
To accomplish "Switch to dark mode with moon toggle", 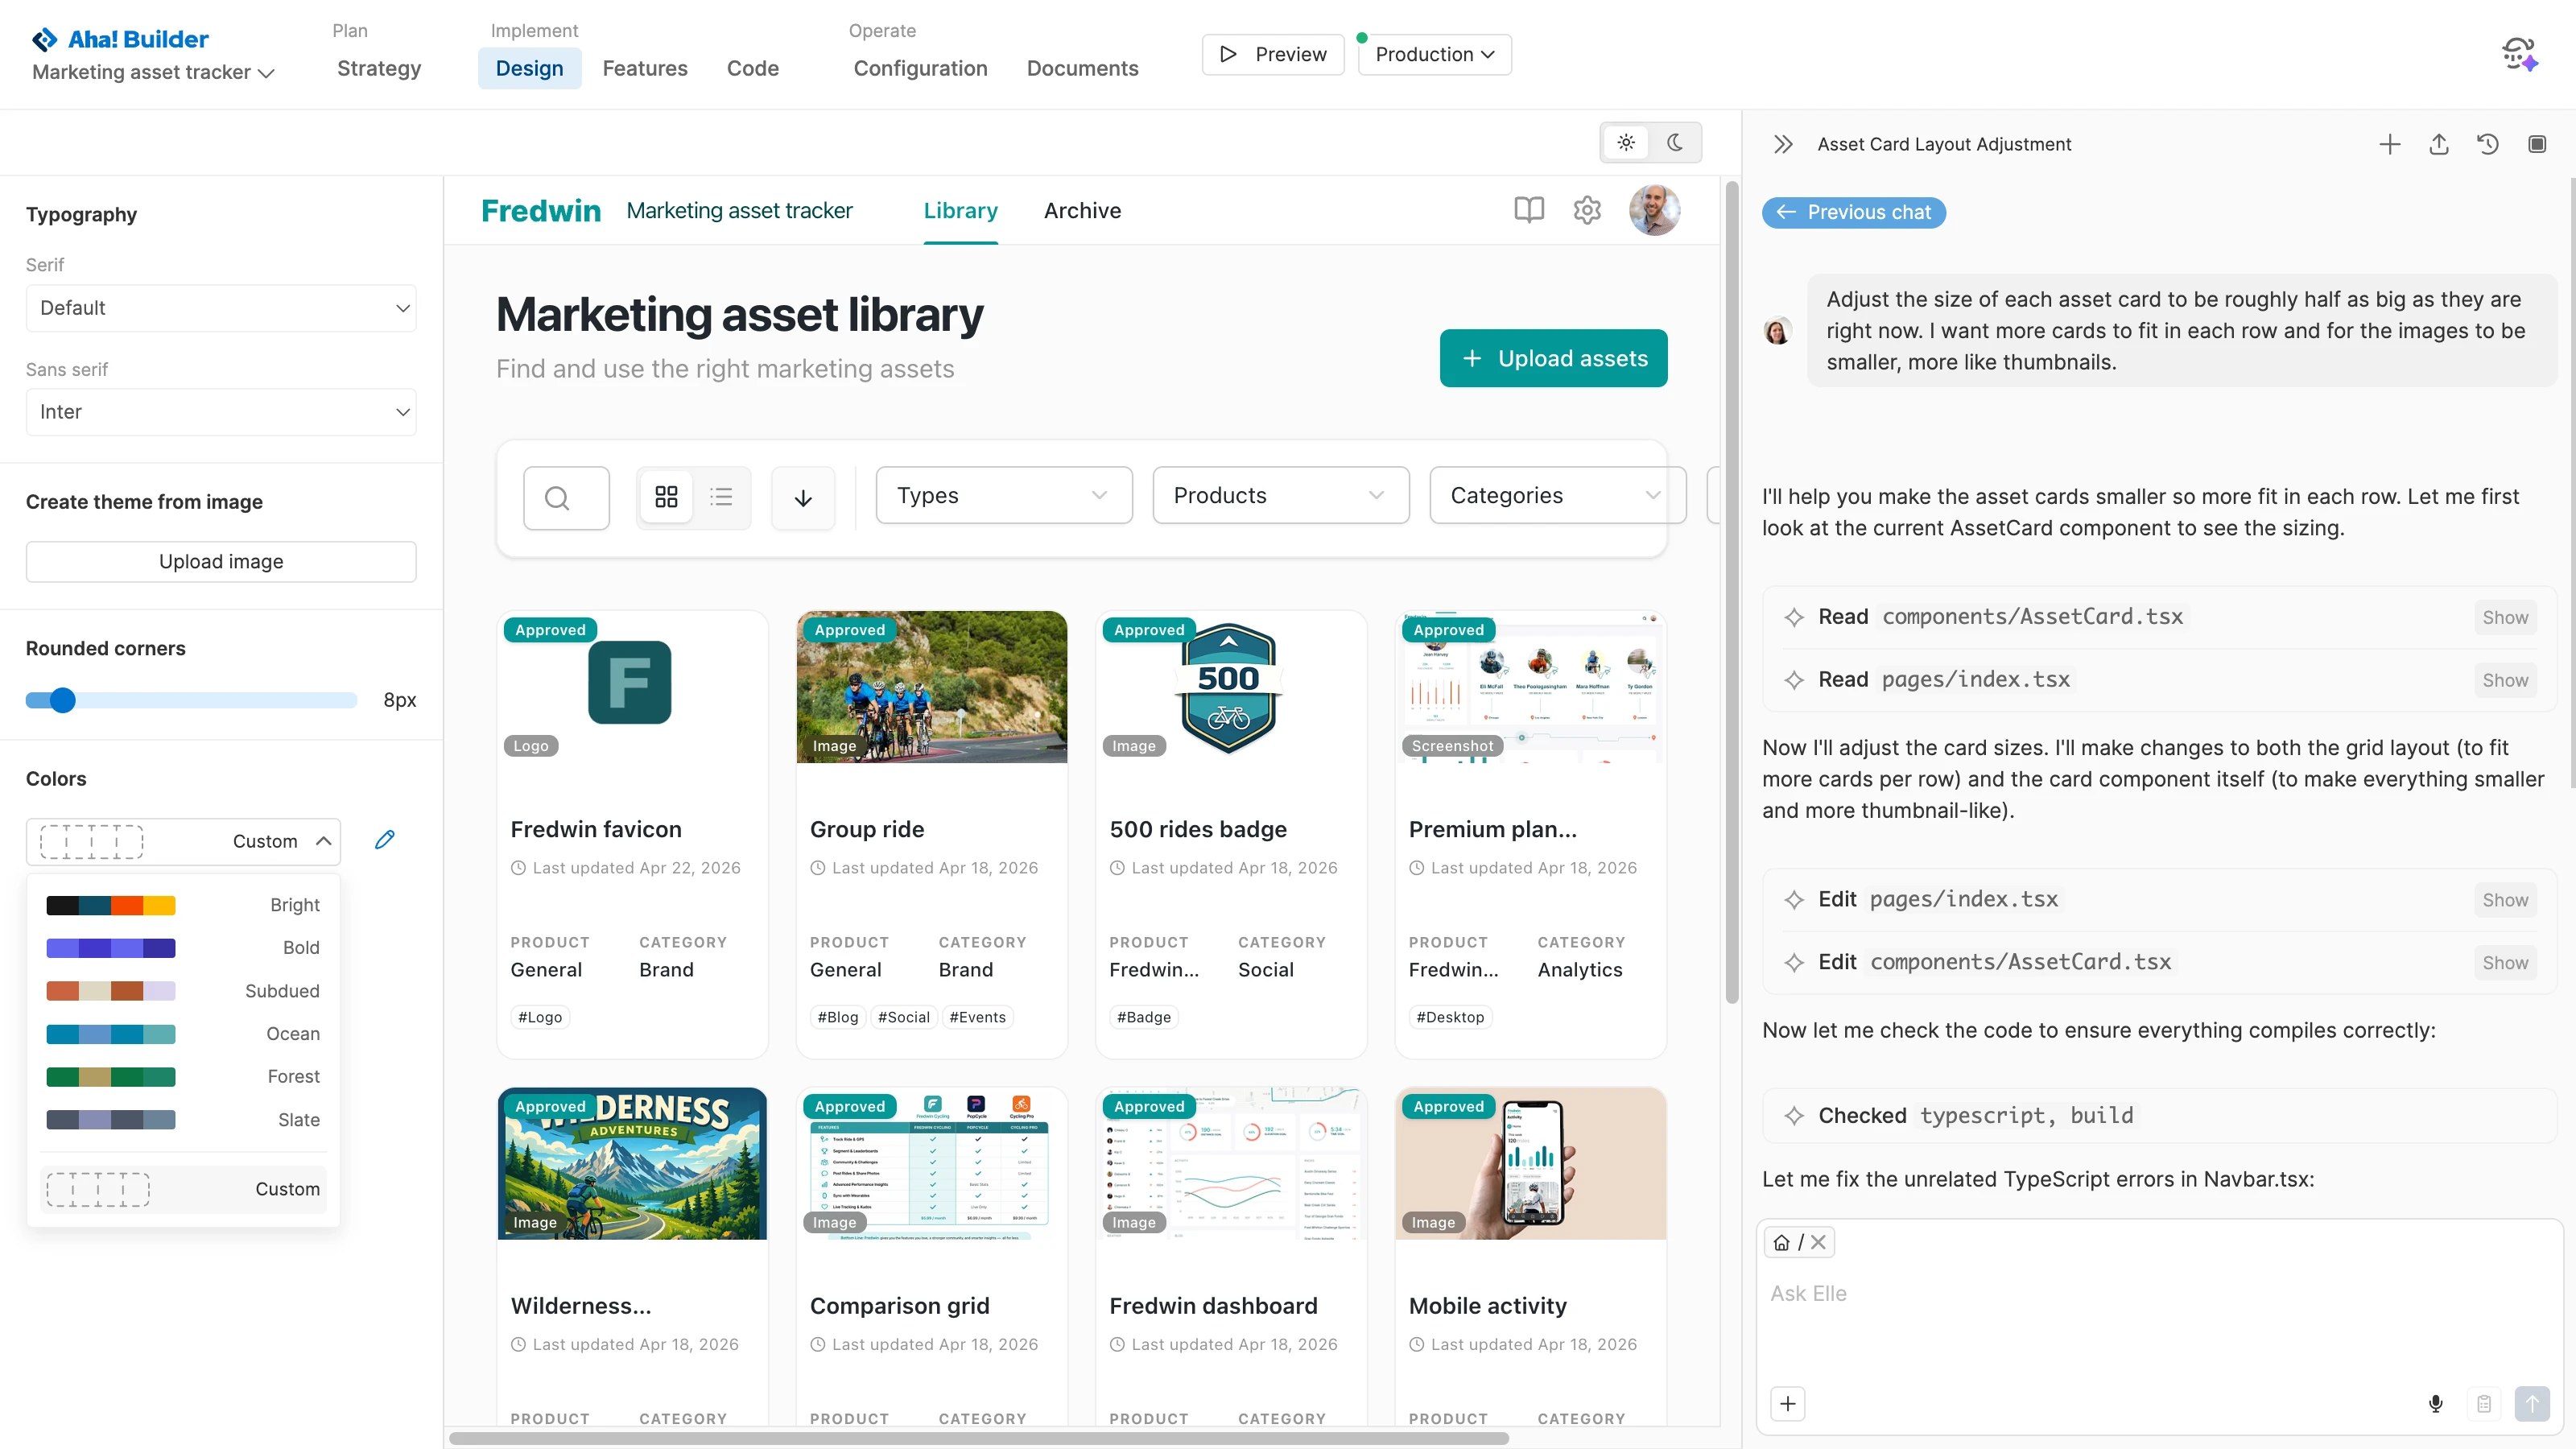I will click(x=1675, y=142).
